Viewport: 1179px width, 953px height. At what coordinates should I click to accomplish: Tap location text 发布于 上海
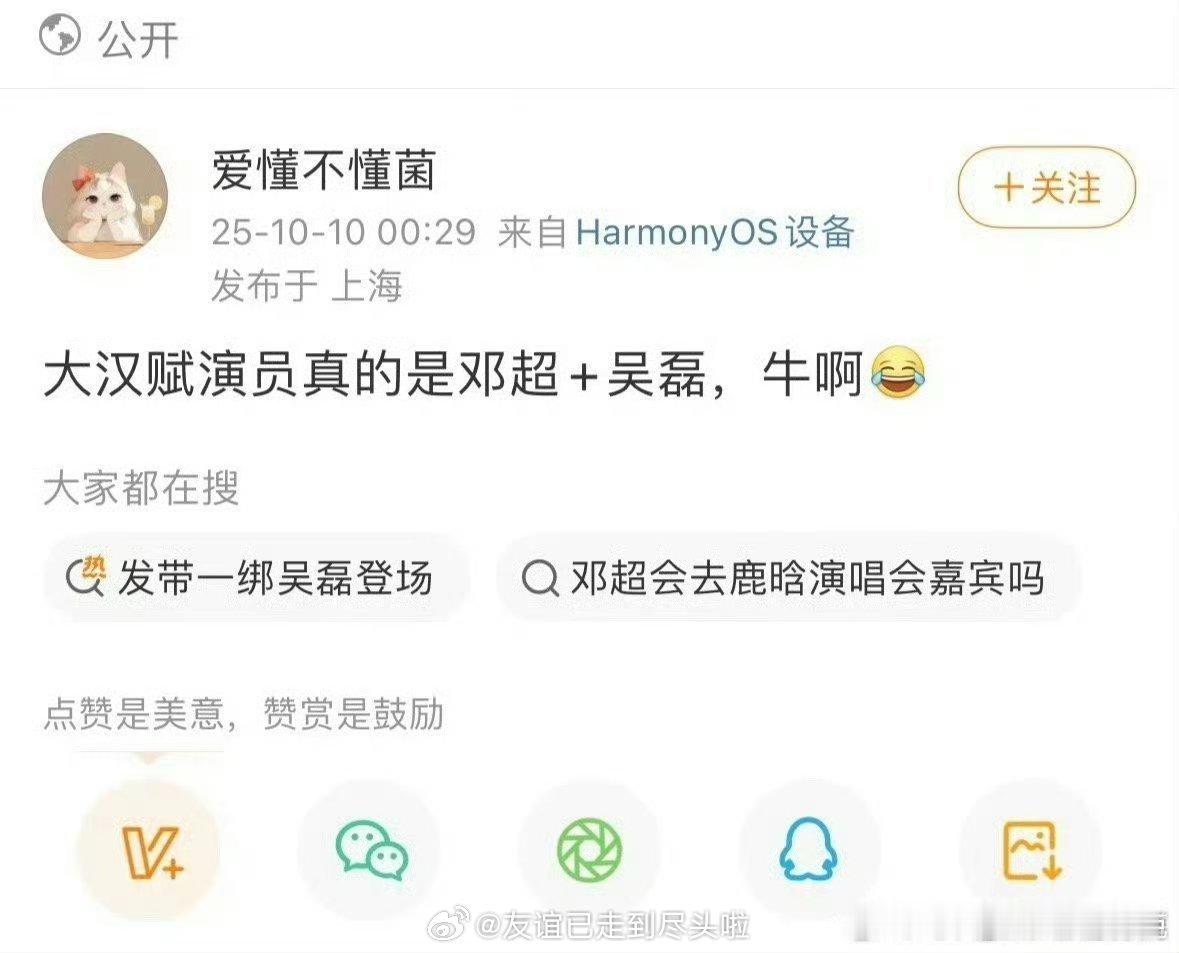pyautogui.click(x=307, y=285)
